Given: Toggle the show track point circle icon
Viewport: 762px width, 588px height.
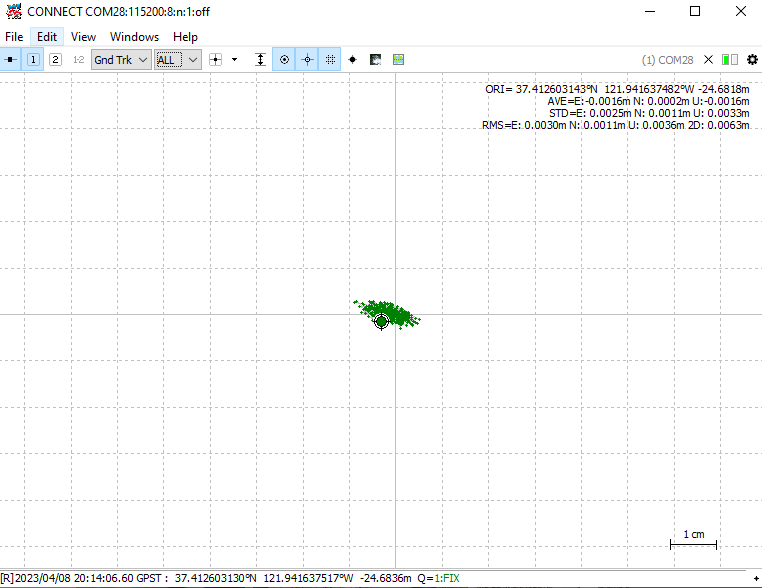Looking at the screenshot, I should click(284, 60).
